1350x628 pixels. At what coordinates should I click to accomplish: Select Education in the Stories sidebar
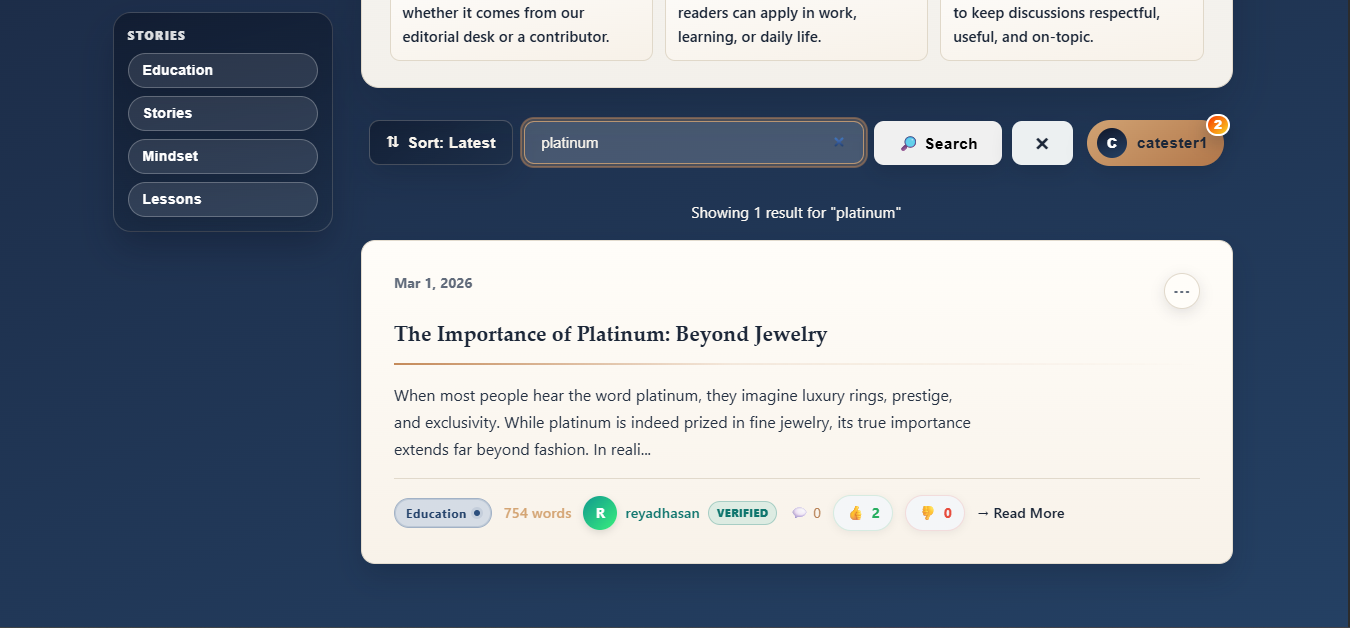222,70
